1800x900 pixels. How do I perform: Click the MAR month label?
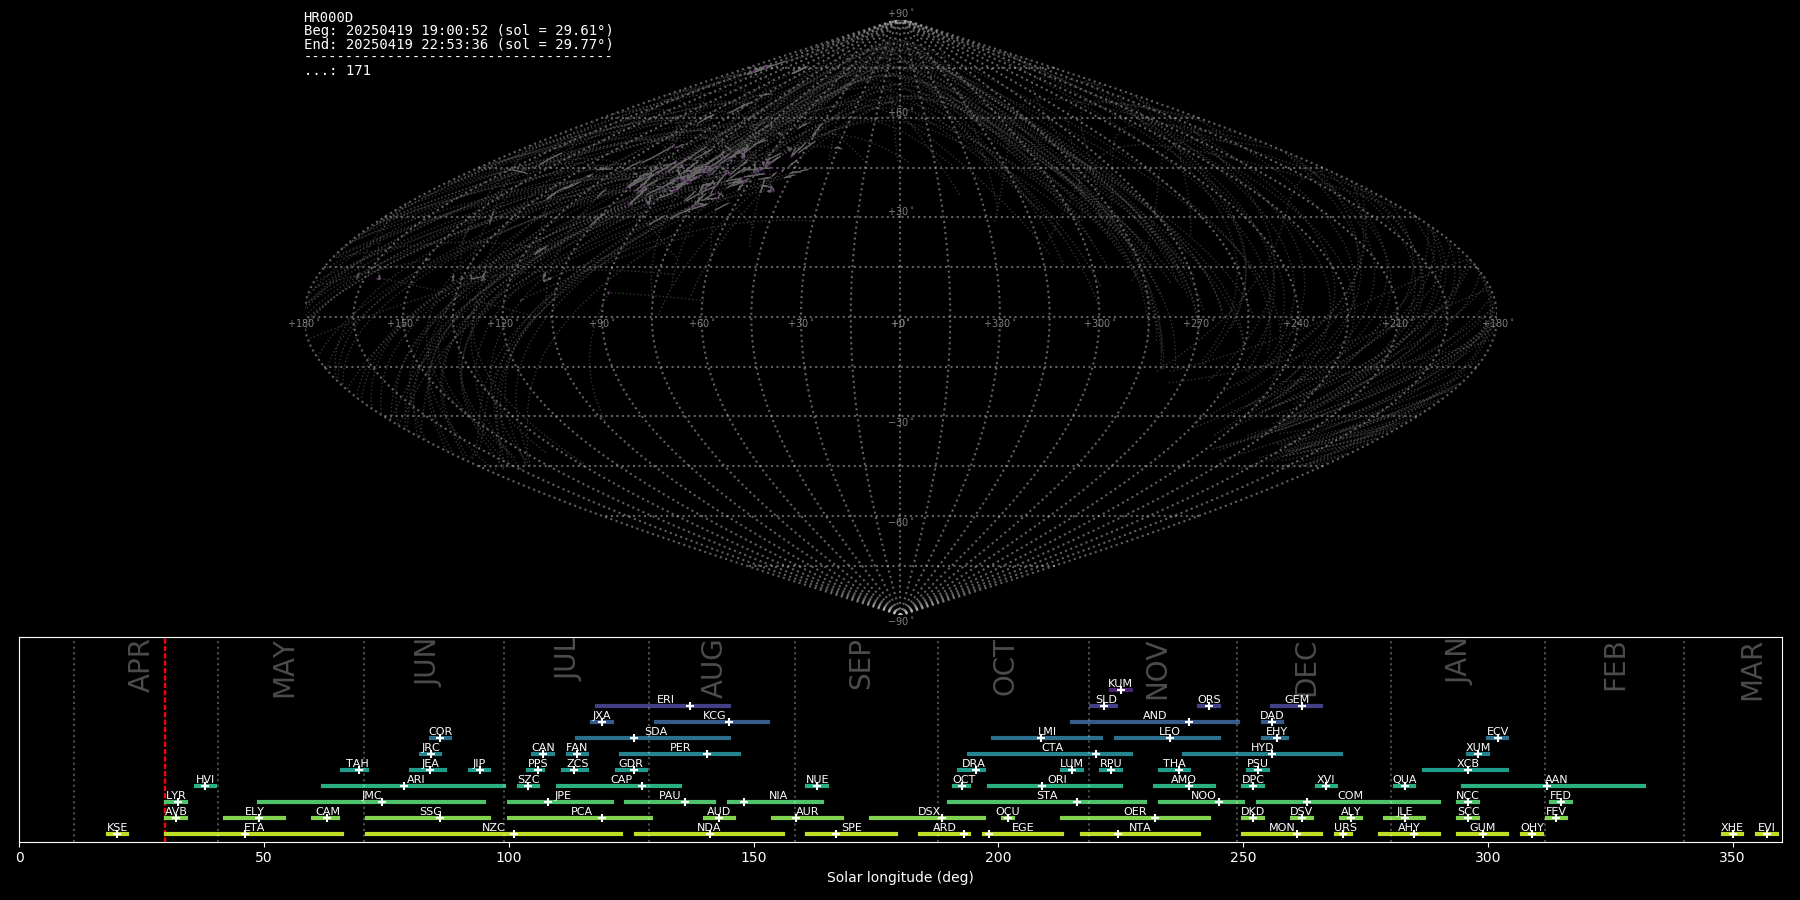[x=1752, y=671]
